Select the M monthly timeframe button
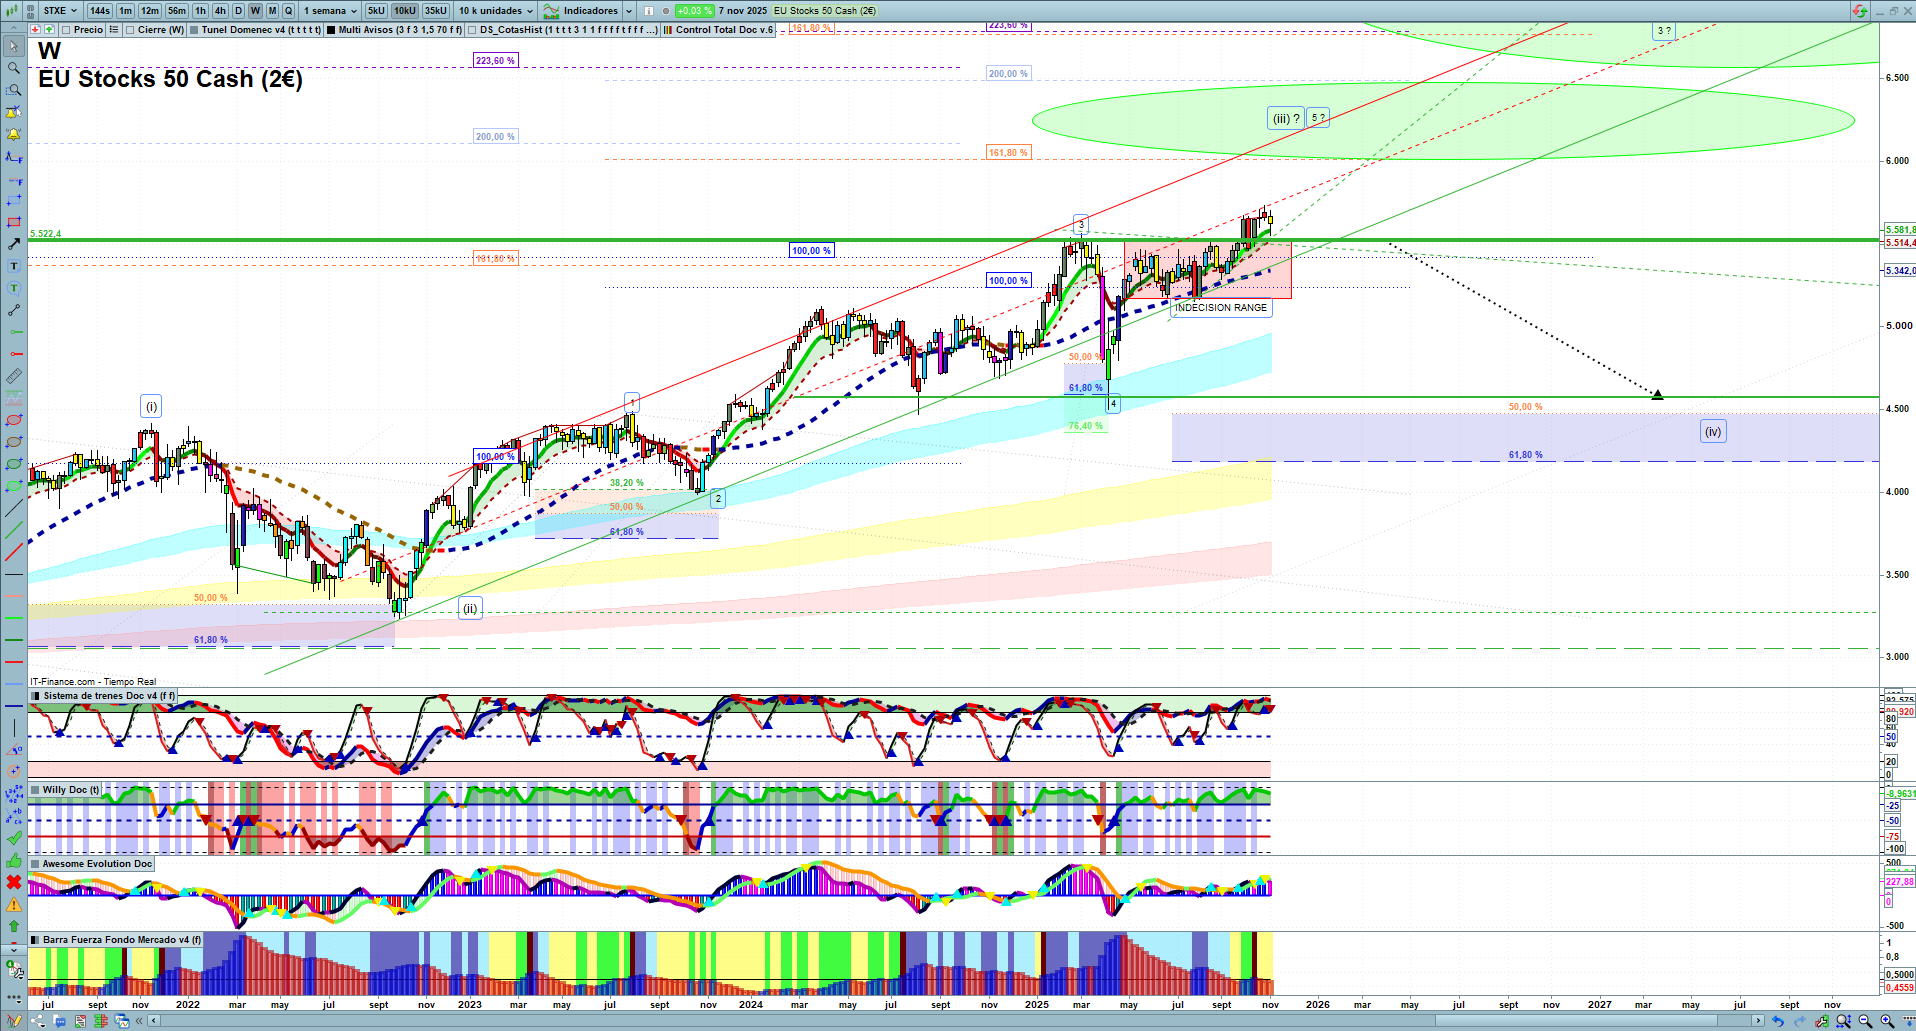 pyautogui.click(x=272, y=11)
